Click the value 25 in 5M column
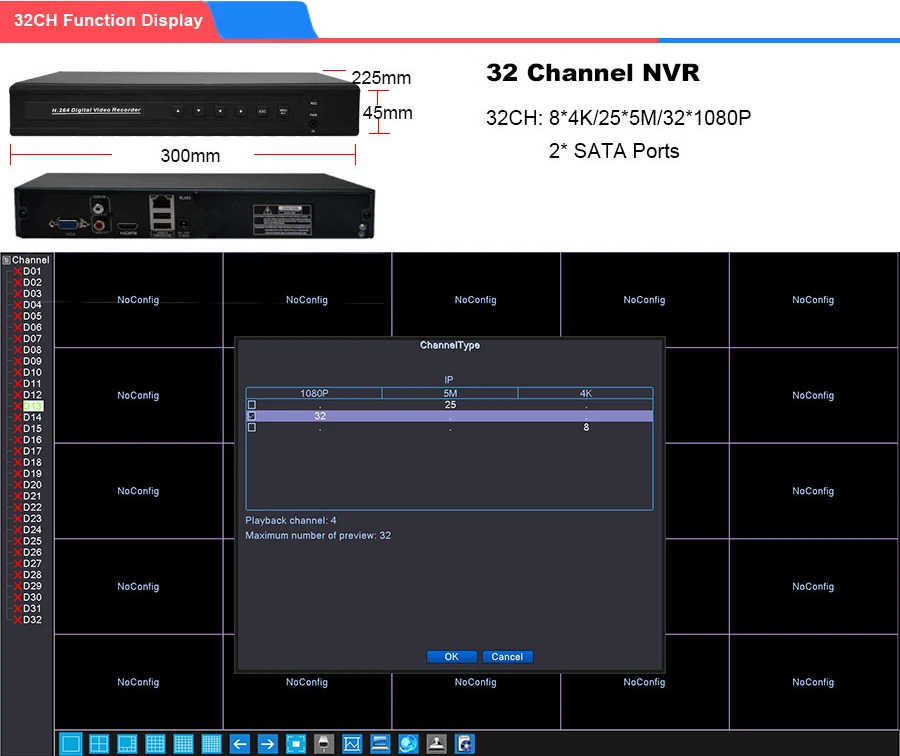The height and width of the screenshot is (756, 900). click(x=450, y=405)
